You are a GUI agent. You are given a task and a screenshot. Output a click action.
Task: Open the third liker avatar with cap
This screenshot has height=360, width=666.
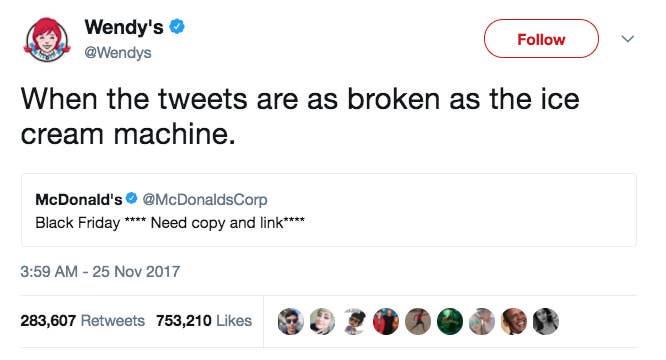pyautogui.click(x=354, y=321)
